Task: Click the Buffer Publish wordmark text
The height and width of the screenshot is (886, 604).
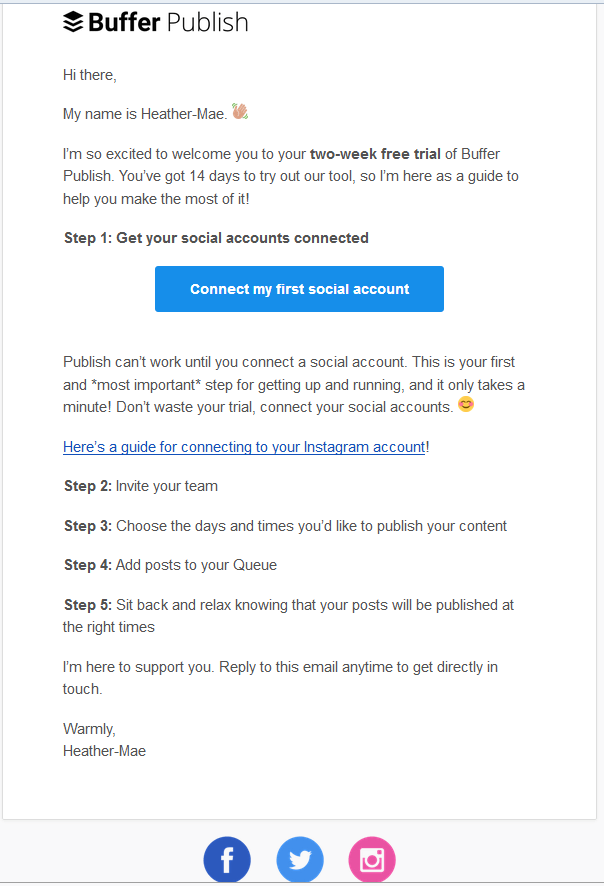Action: [168, 23]
